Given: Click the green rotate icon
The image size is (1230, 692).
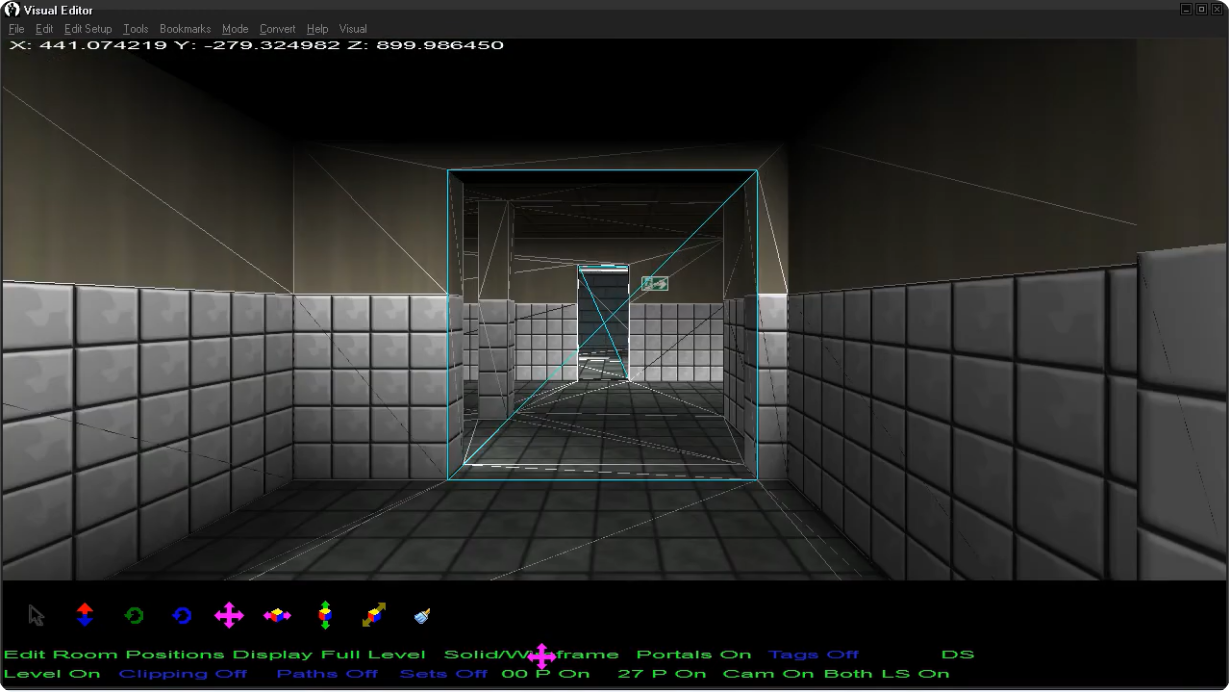Looking at the screenshot, I should pyautogui.click(x=134, y=615).
